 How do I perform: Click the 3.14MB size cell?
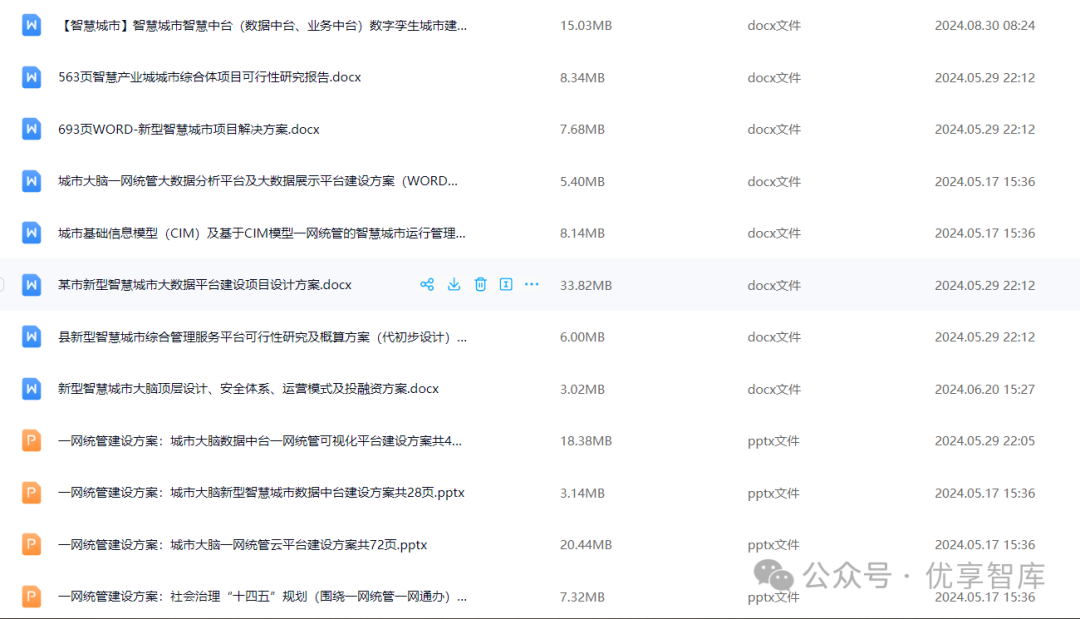coord(583,493)
